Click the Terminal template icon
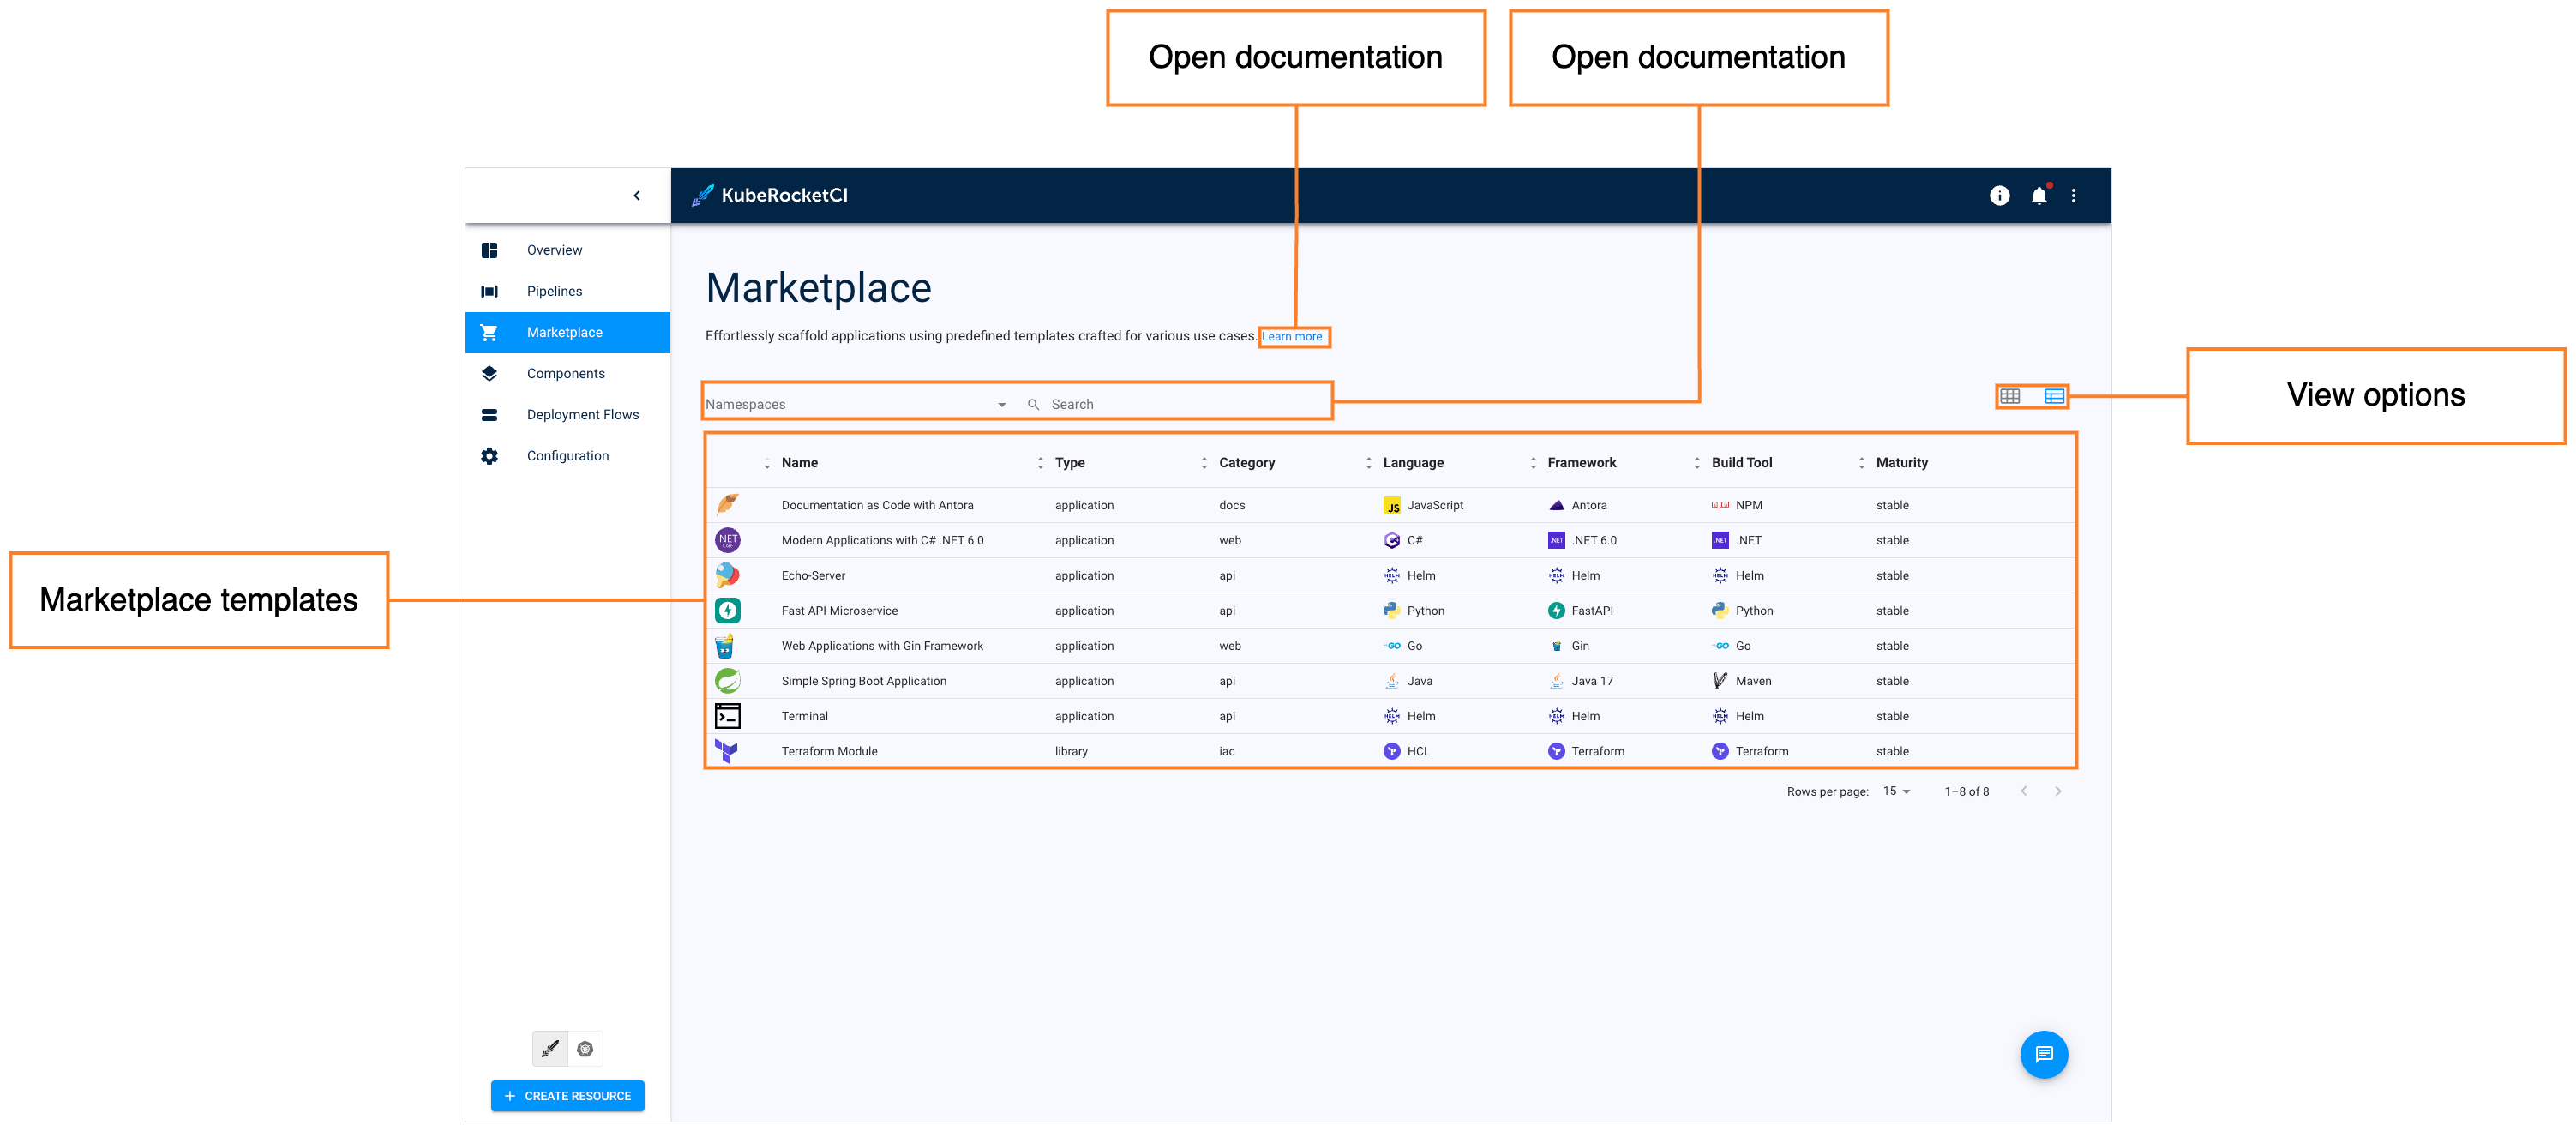 (x=727, y=716)
